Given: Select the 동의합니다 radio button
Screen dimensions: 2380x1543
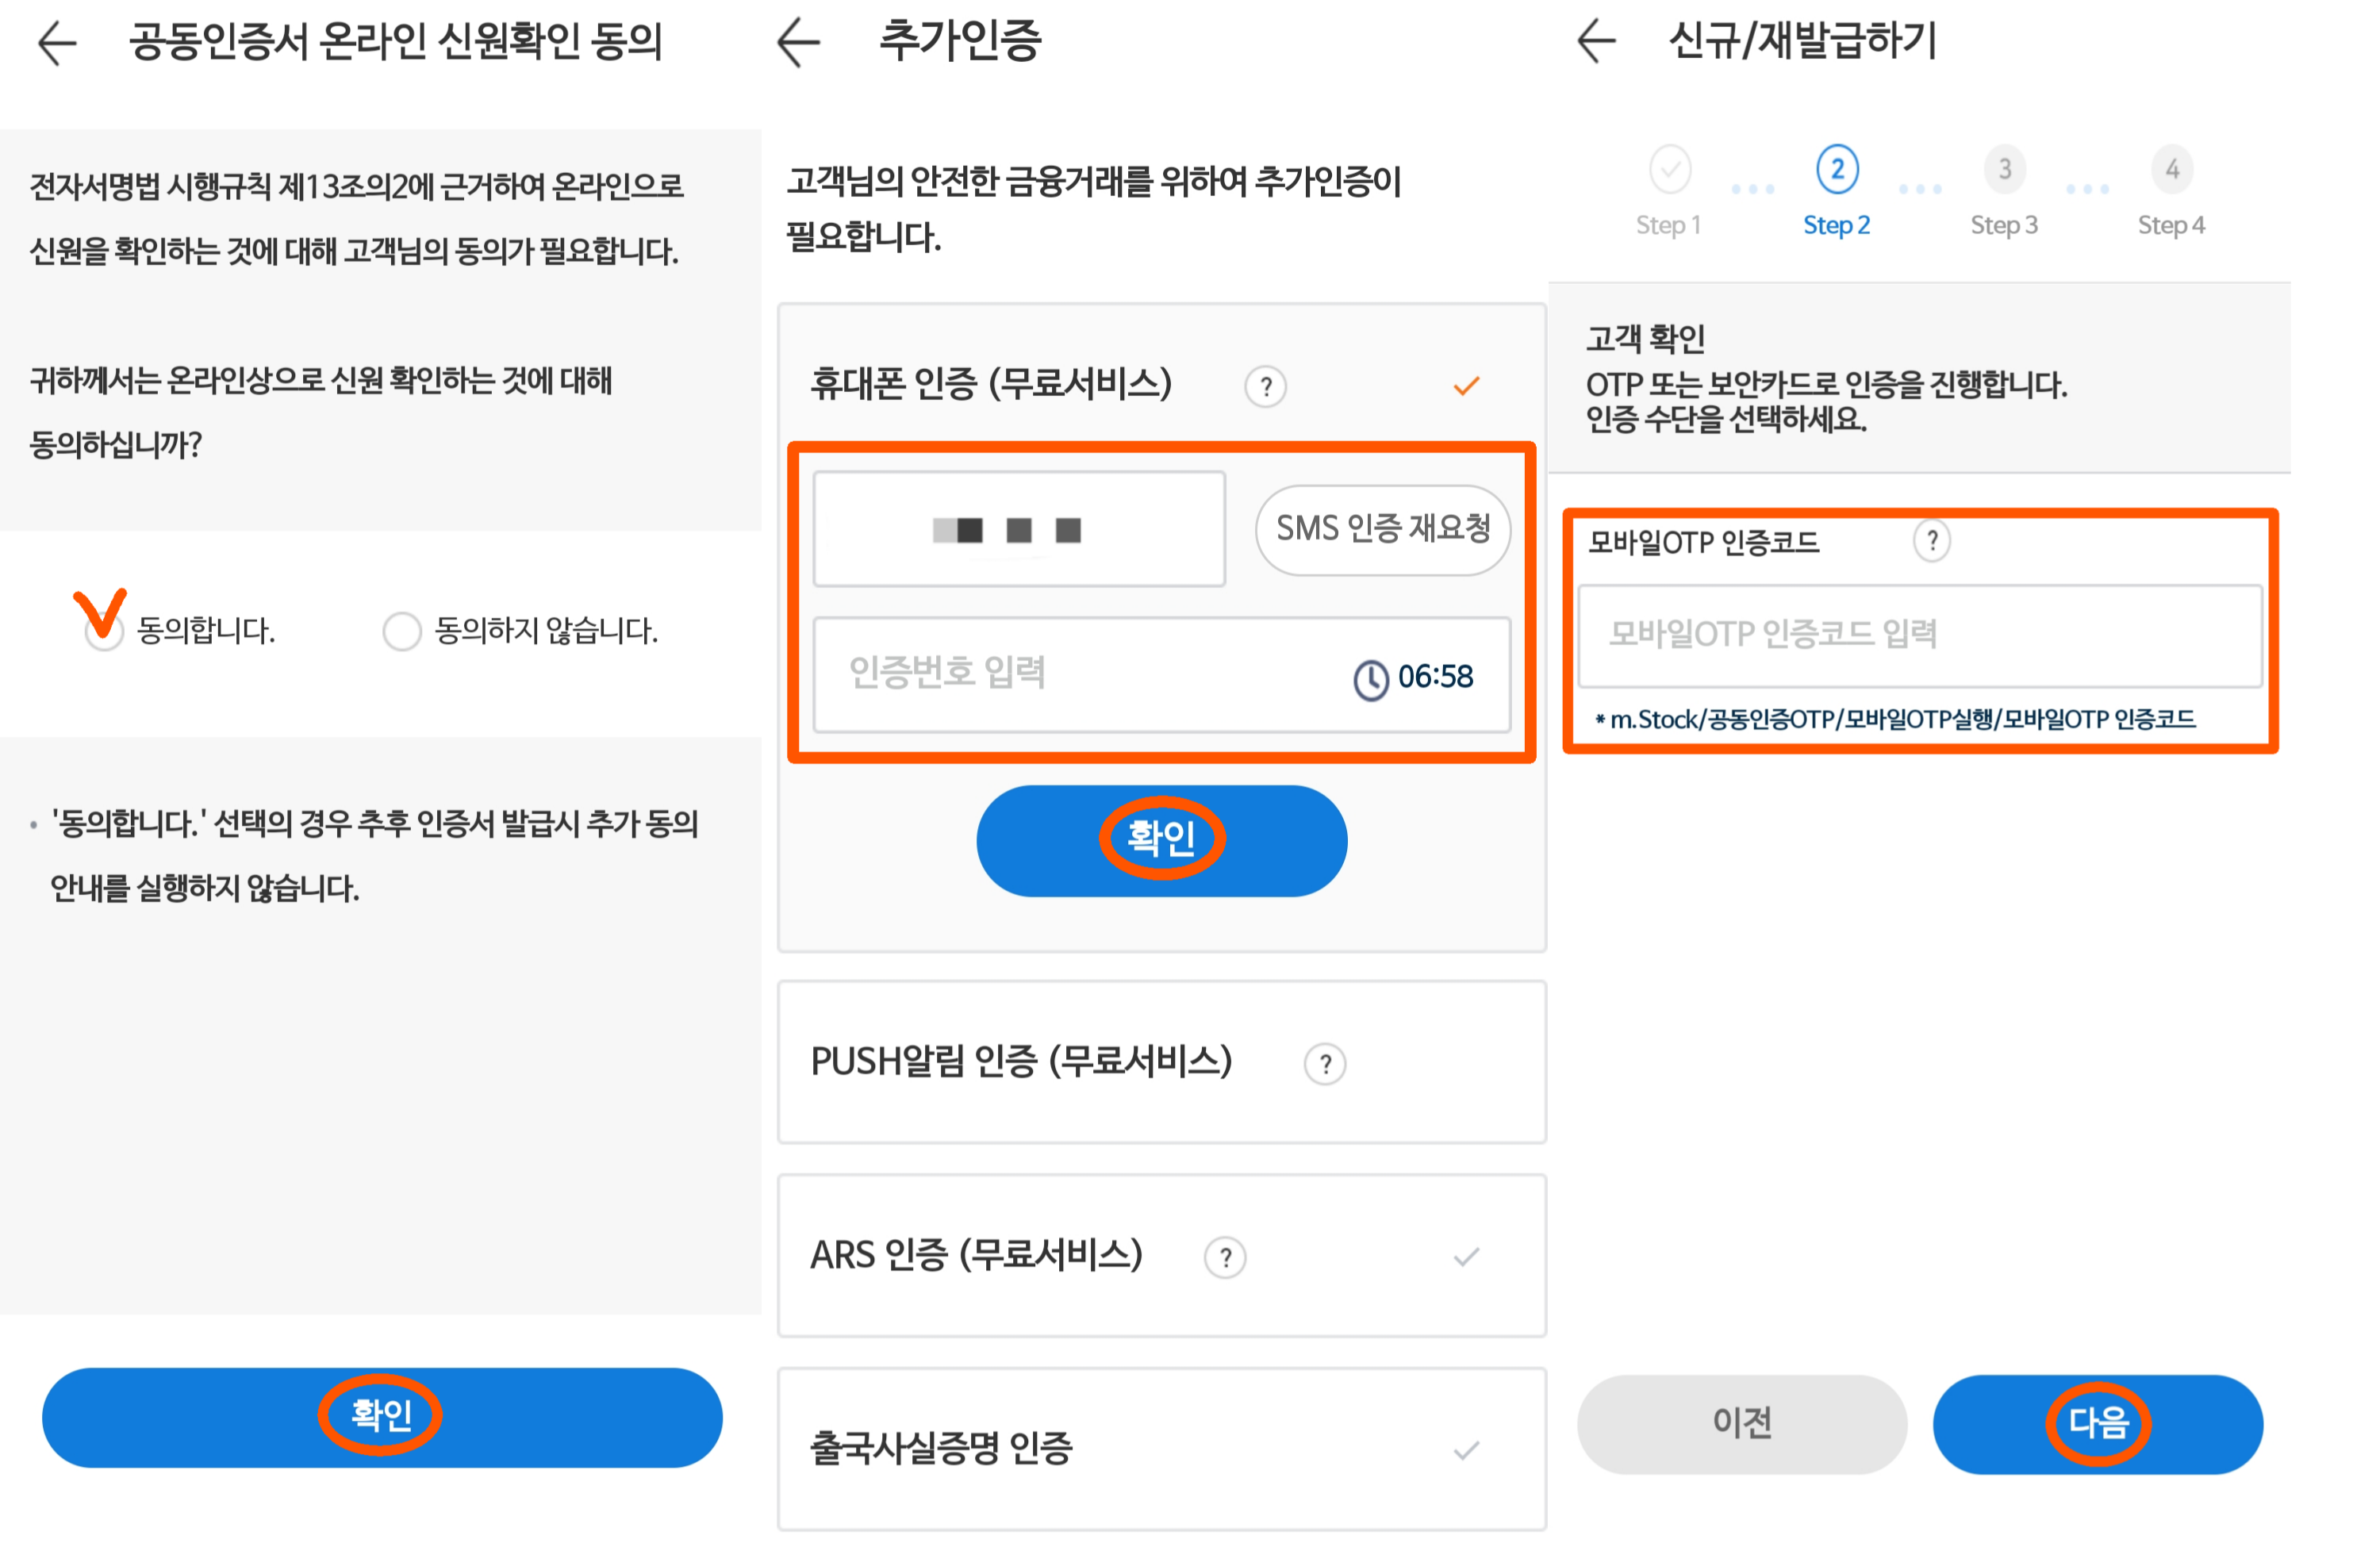Looking at the screenshot, I should (104, 631).
